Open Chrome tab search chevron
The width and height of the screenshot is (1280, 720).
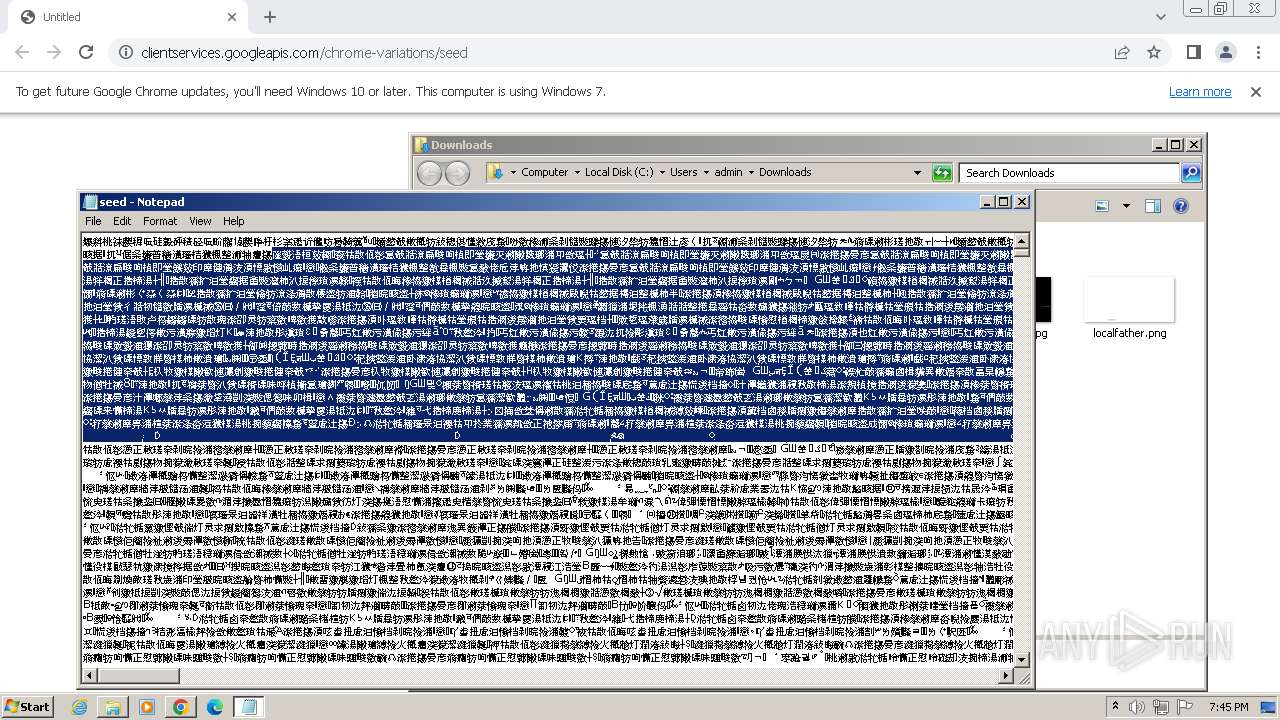point(1161,17)
